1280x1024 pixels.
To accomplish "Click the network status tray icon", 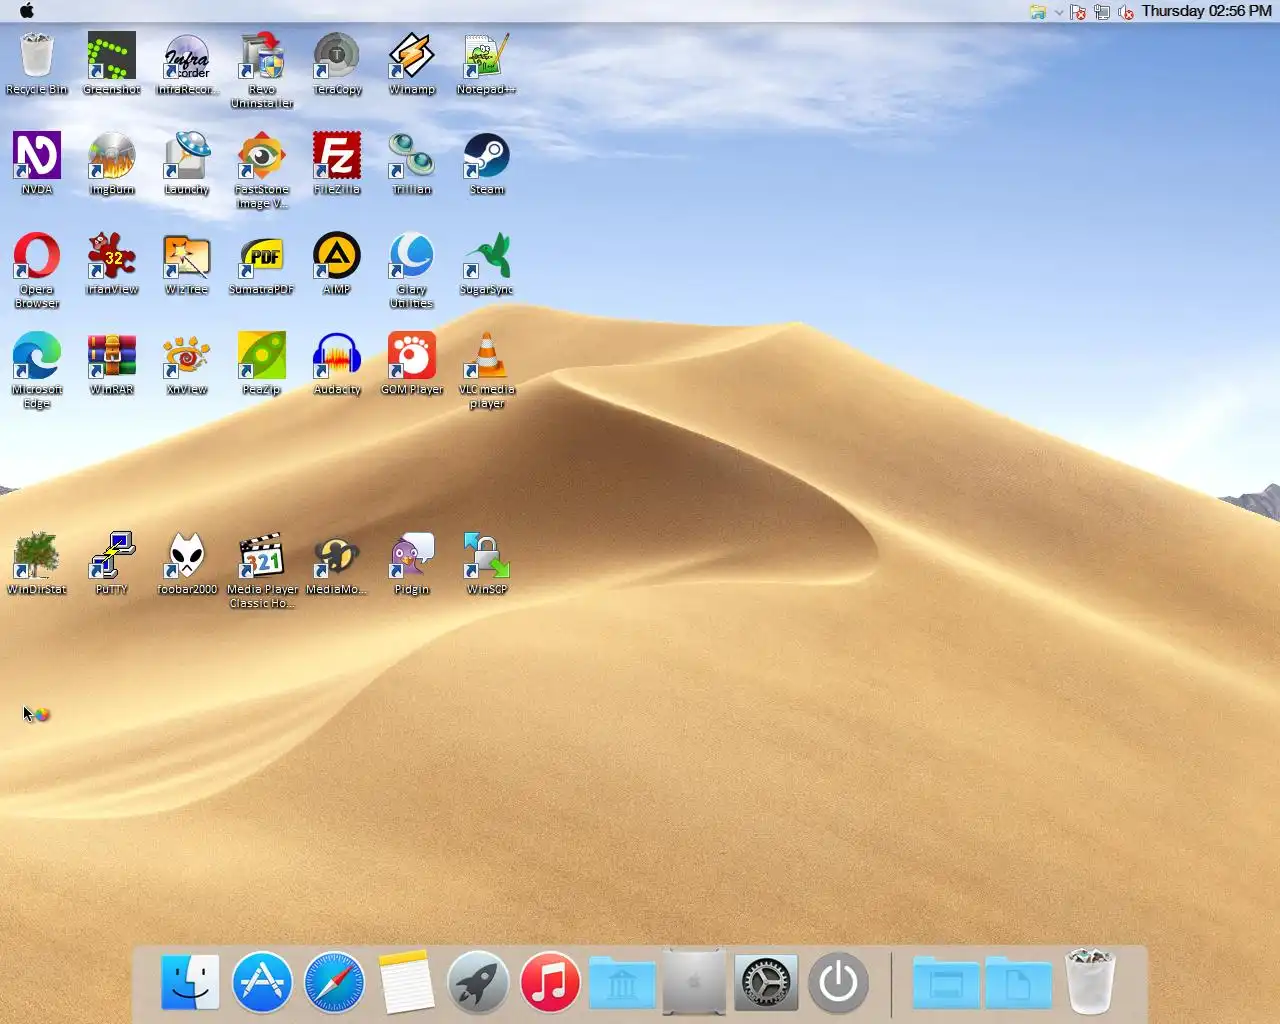I will click(1102, 12).
